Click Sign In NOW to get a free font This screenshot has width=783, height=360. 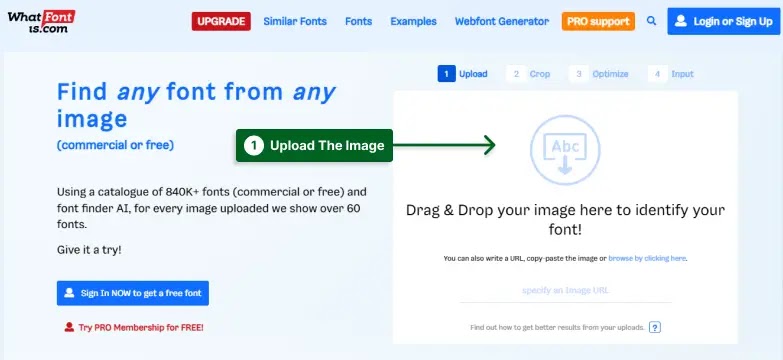[x=133, y=293]
